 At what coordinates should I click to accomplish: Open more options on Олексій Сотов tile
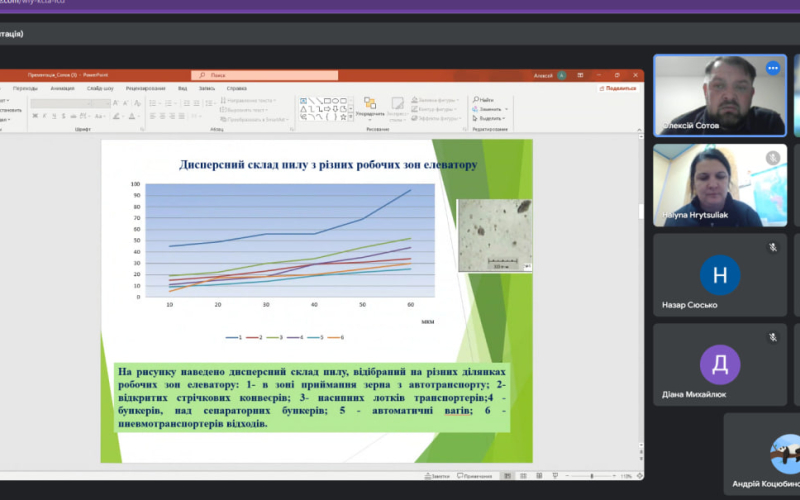(772, 68)
